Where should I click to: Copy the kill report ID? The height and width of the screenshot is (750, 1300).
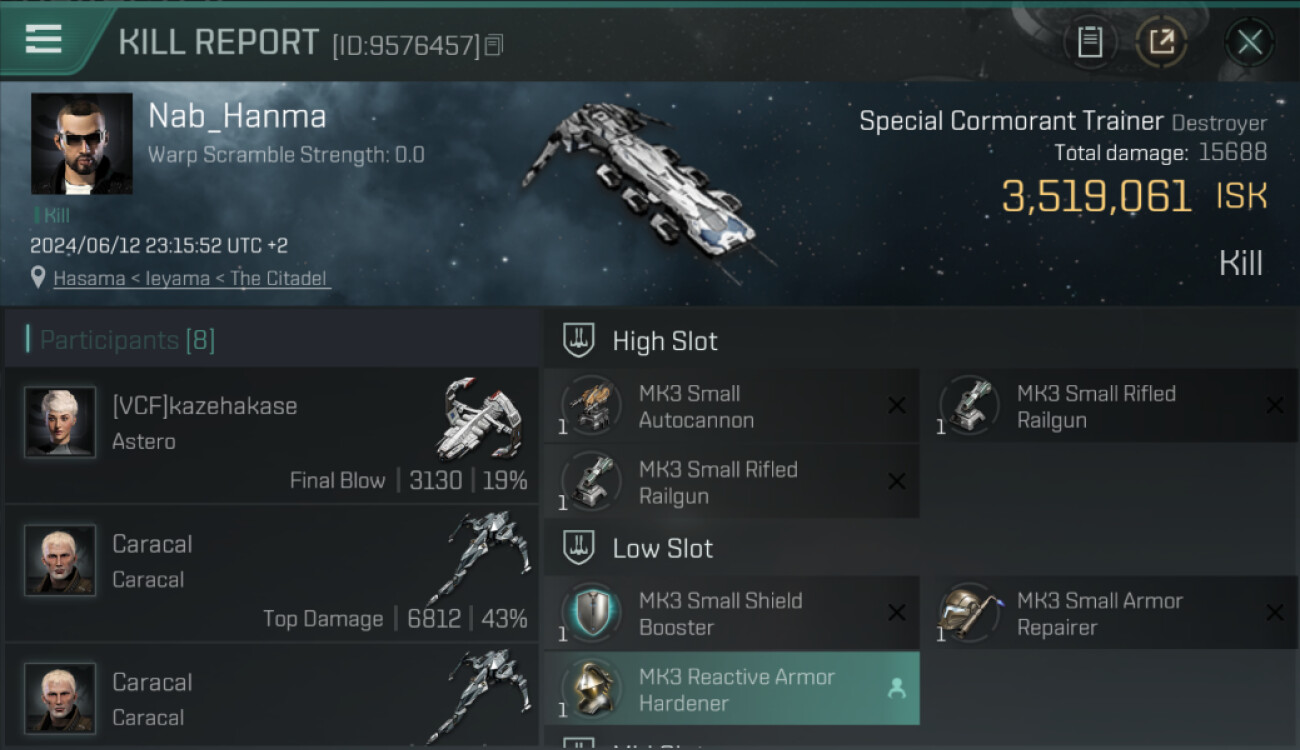493,45
